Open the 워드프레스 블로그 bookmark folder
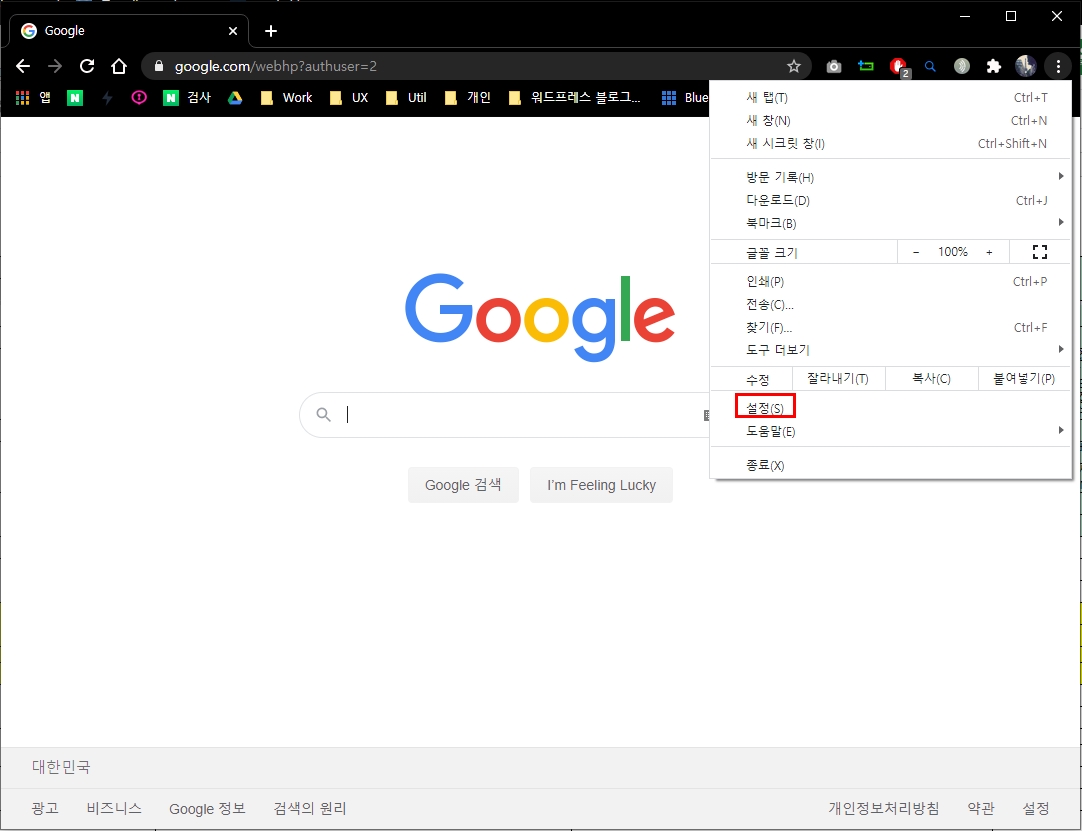This screenshot has width=1082, height=831. tap(574, 97)
